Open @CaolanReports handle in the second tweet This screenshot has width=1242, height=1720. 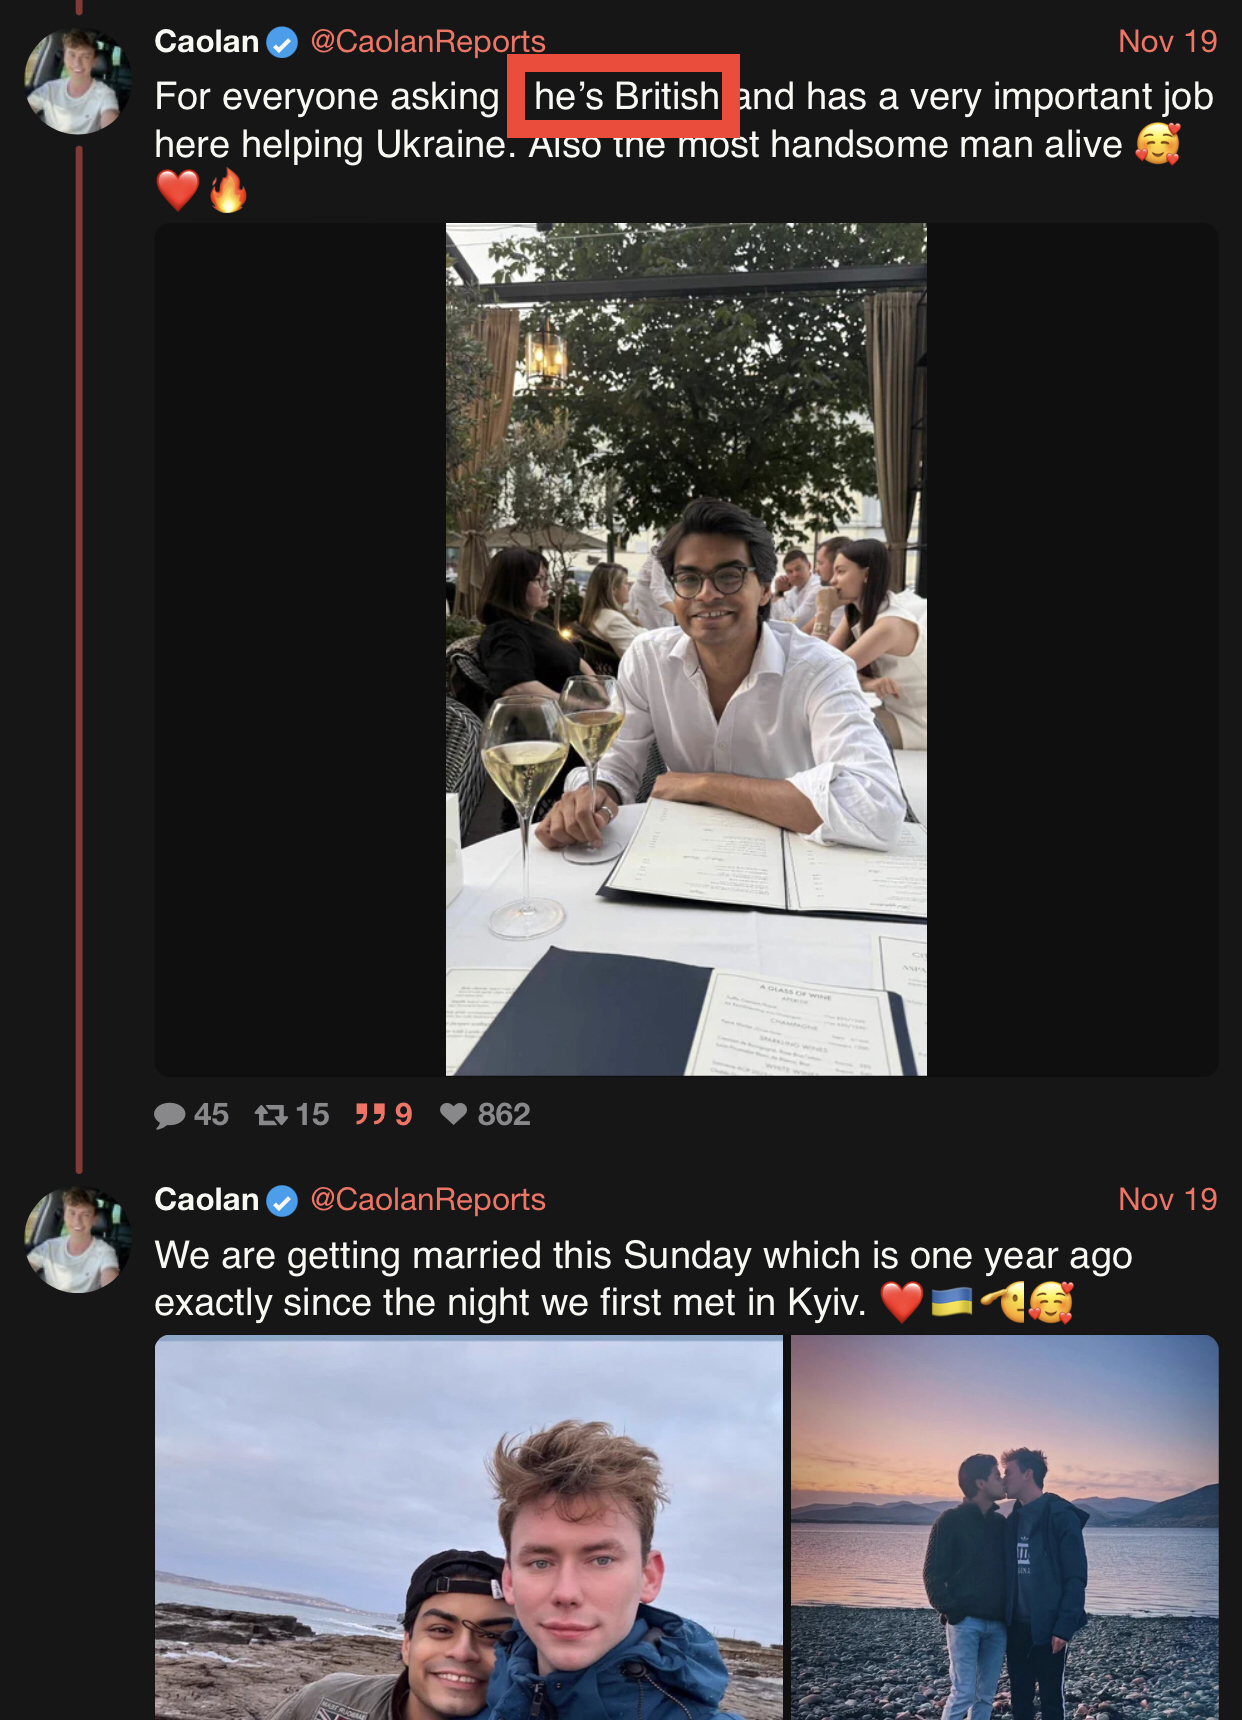pyautogui.click(x=428, y=1200)
